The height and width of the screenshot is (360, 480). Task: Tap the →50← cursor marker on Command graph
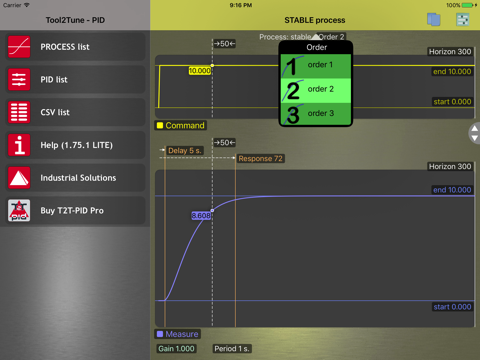pos(224,44)
